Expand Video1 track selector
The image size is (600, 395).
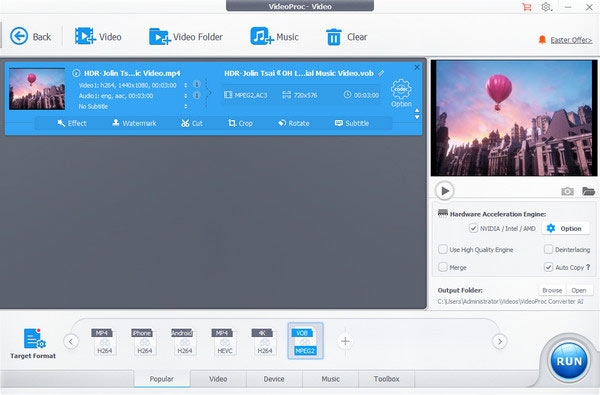[186, 85]
